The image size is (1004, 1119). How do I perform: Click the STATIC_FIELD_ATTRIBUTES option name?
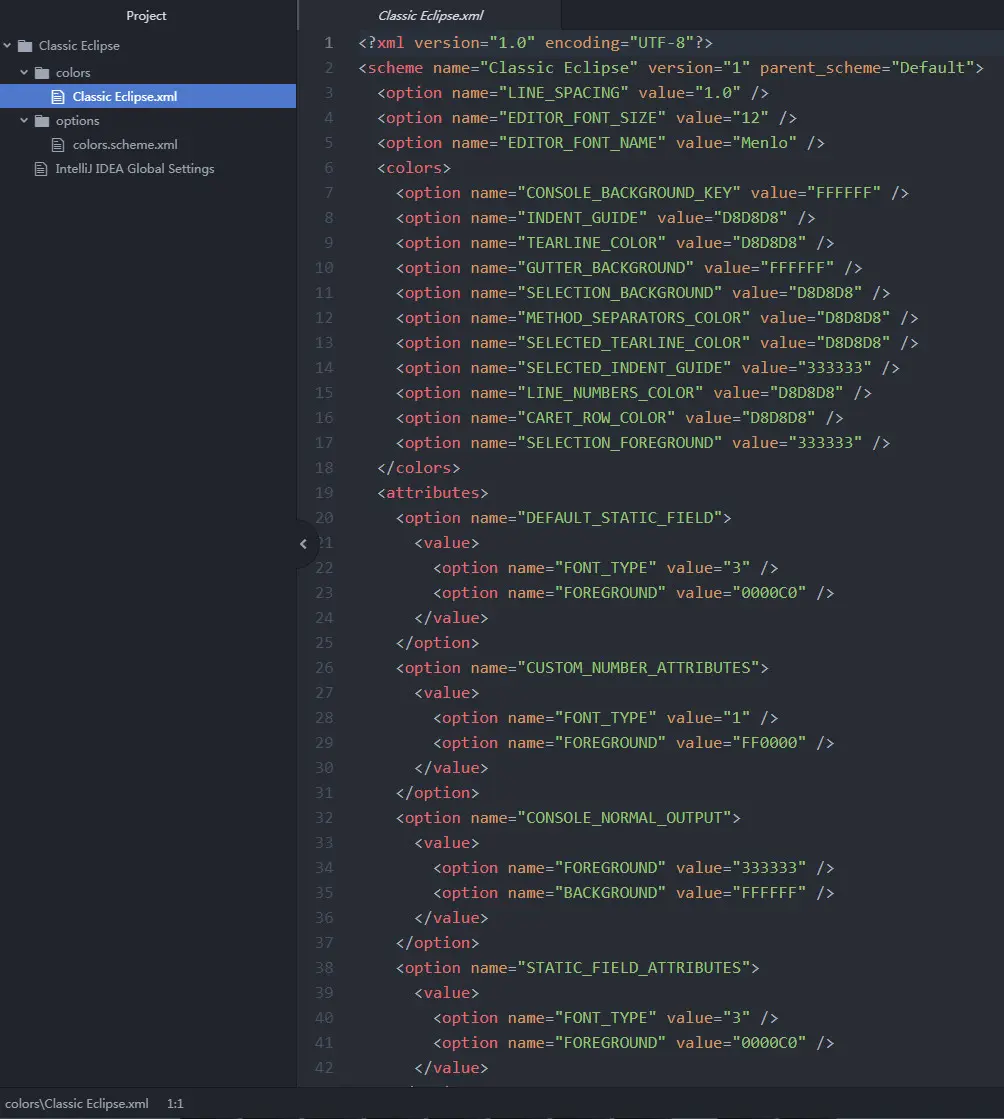click(634, 968)
